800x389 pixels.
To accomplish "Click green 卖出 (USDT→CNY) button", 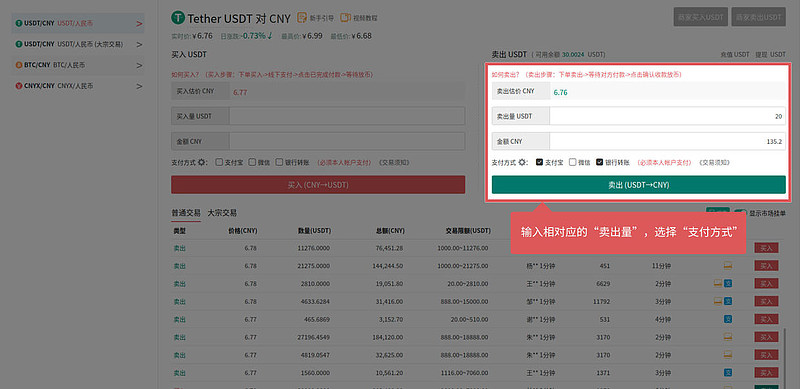I will point(638,185).
